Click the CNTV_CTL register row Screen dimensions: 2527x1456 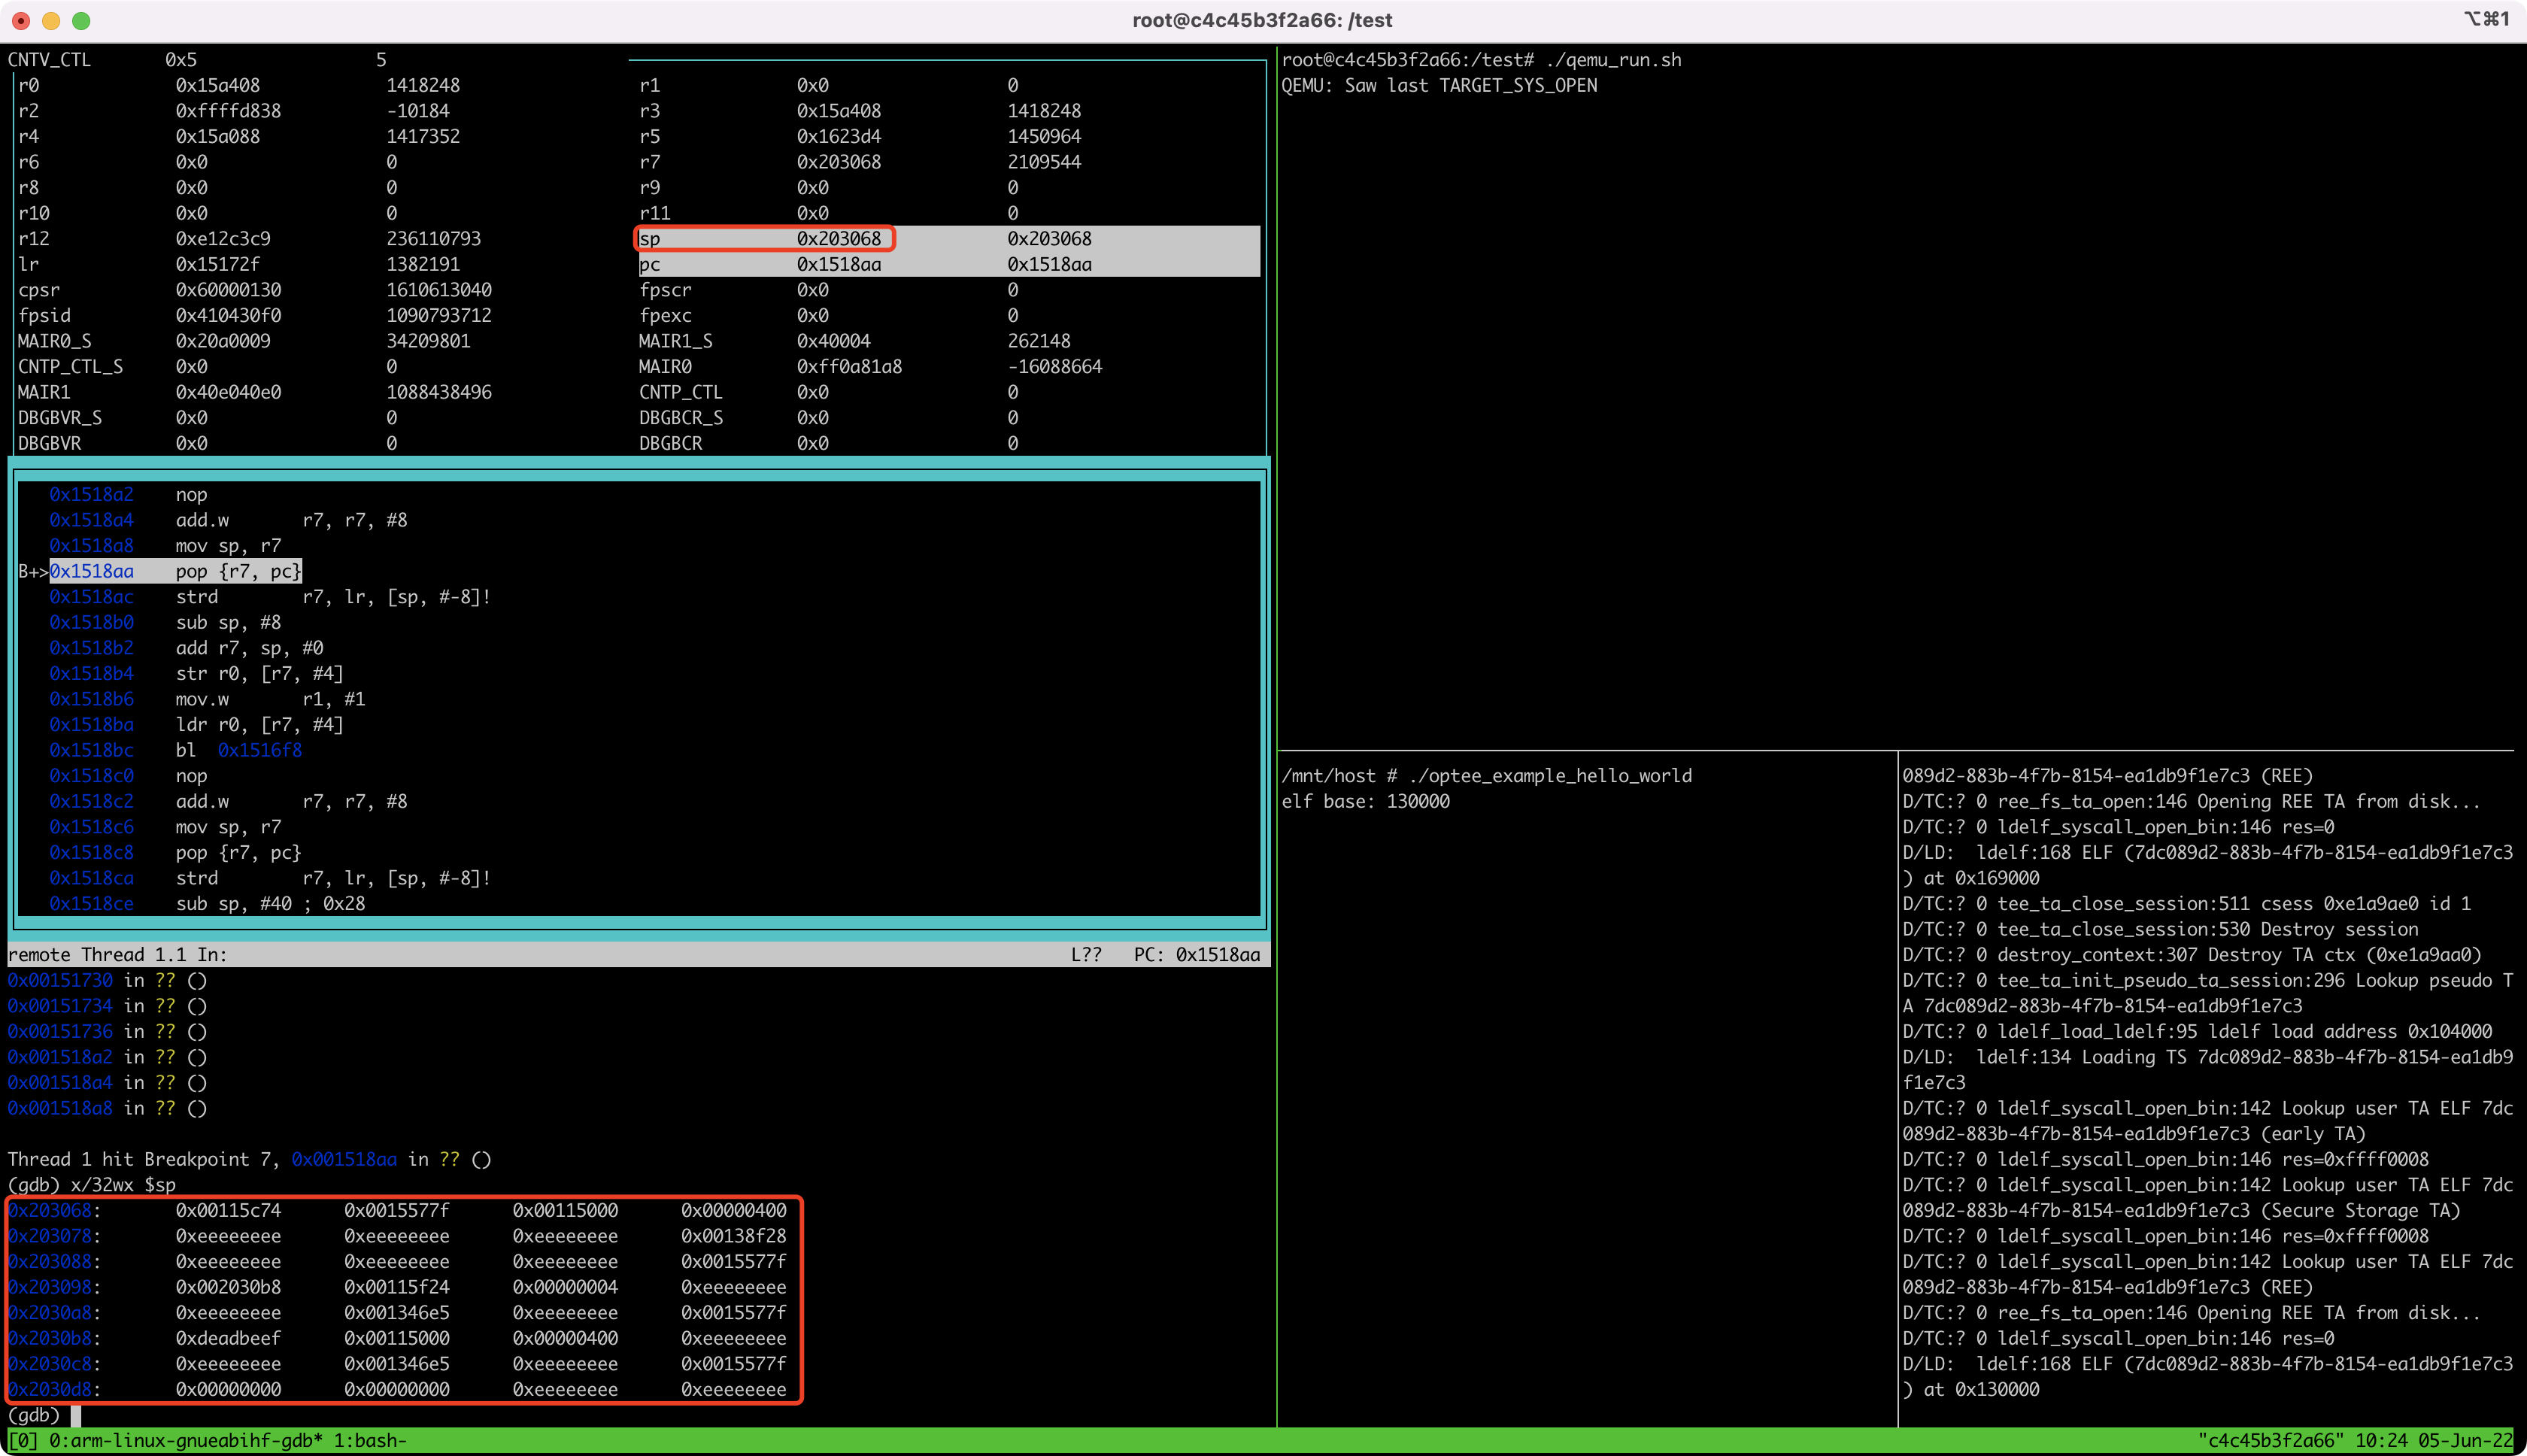tap(197, 59)
